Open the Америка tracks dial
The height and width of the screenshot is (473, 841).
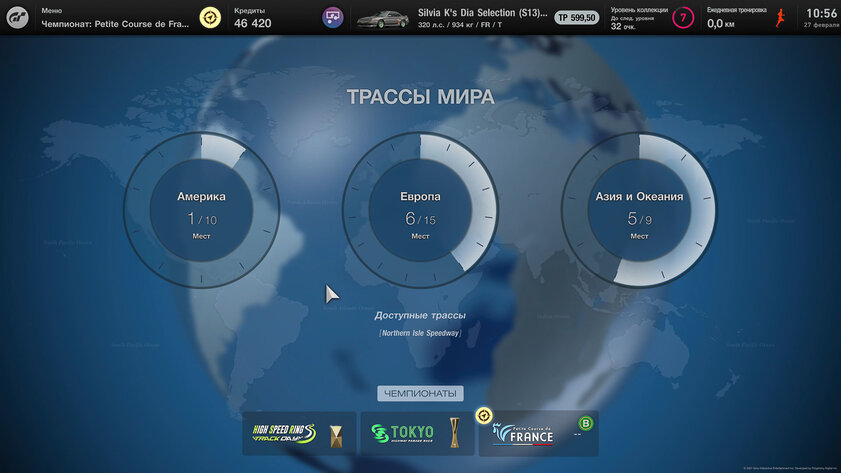[201, 210]
